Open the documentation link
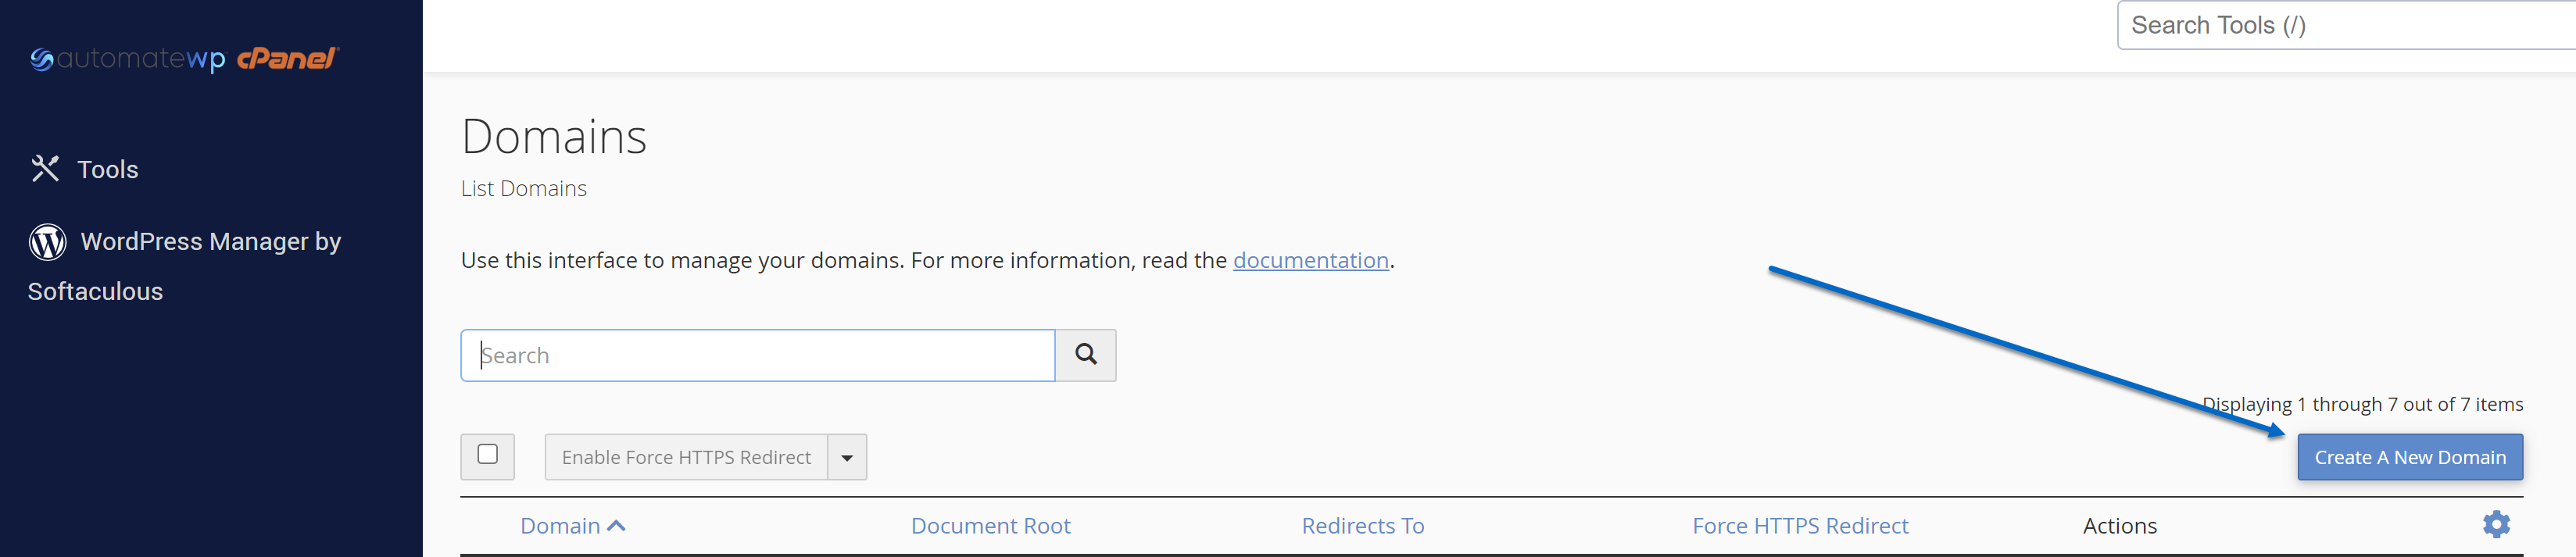Screen dimensions: 2576x557 pos(1310,260)
